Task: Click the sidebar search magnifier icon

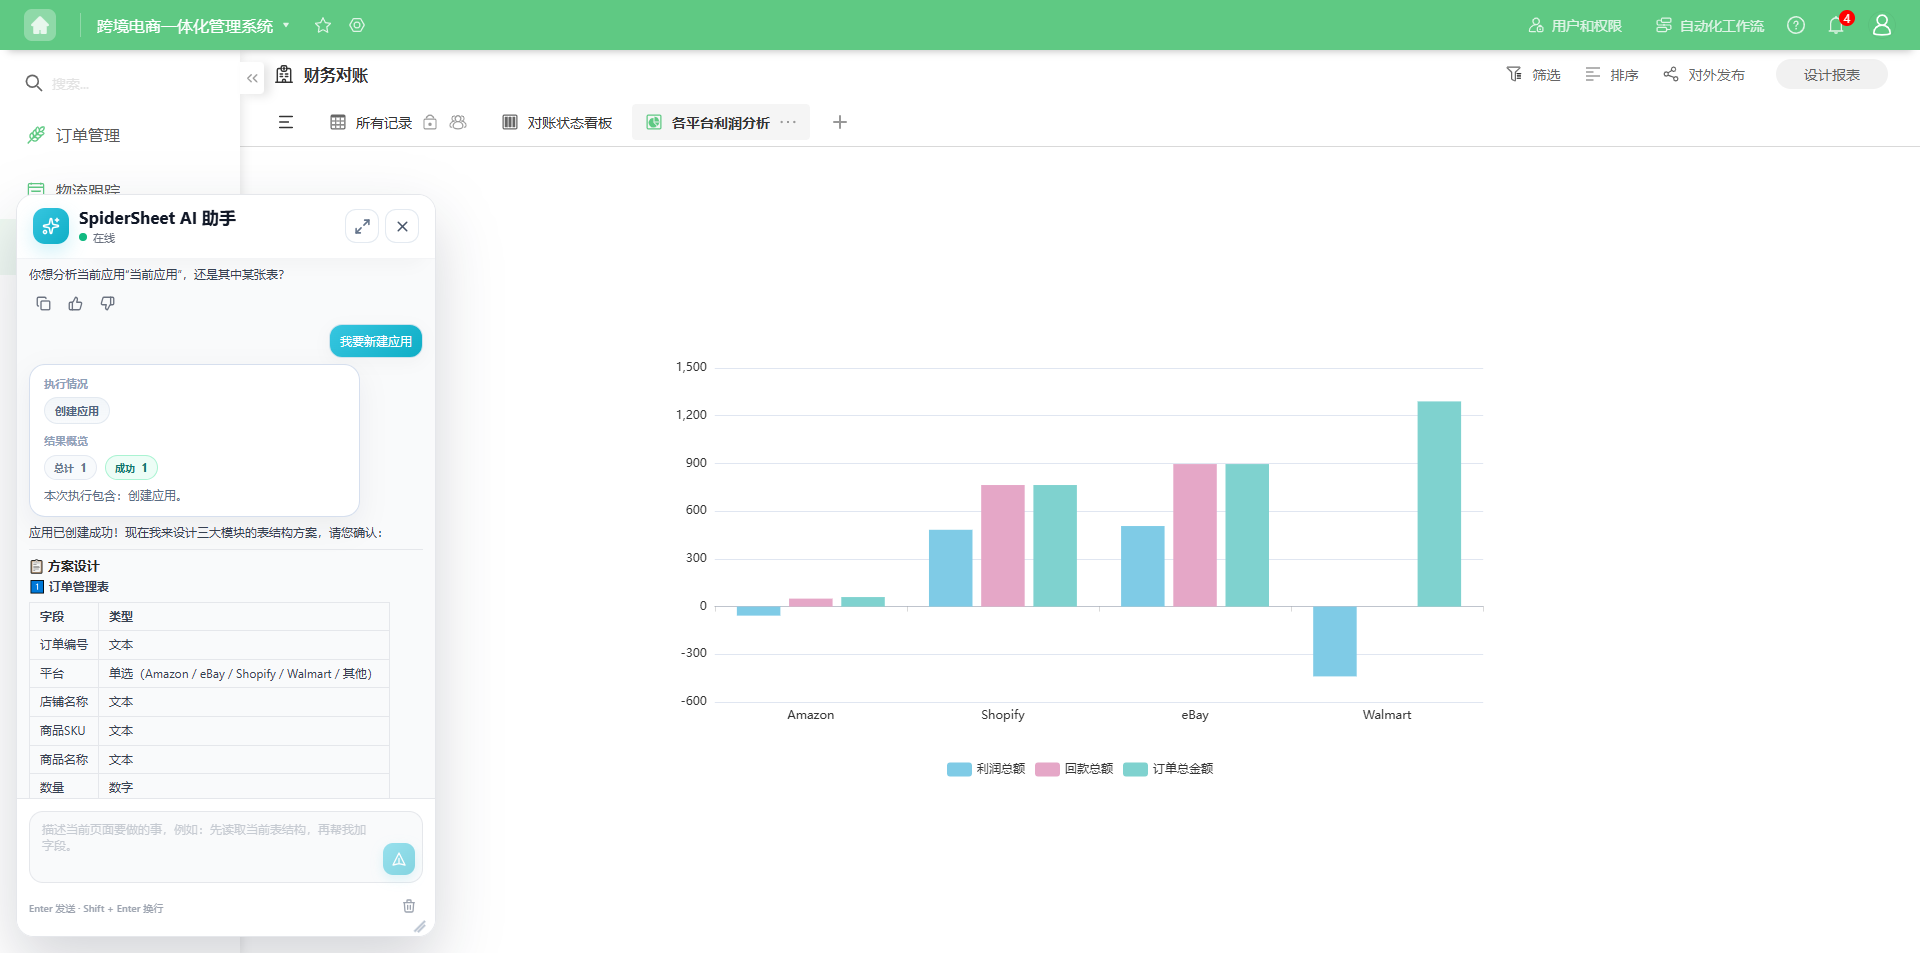Action: pos(34,83)
